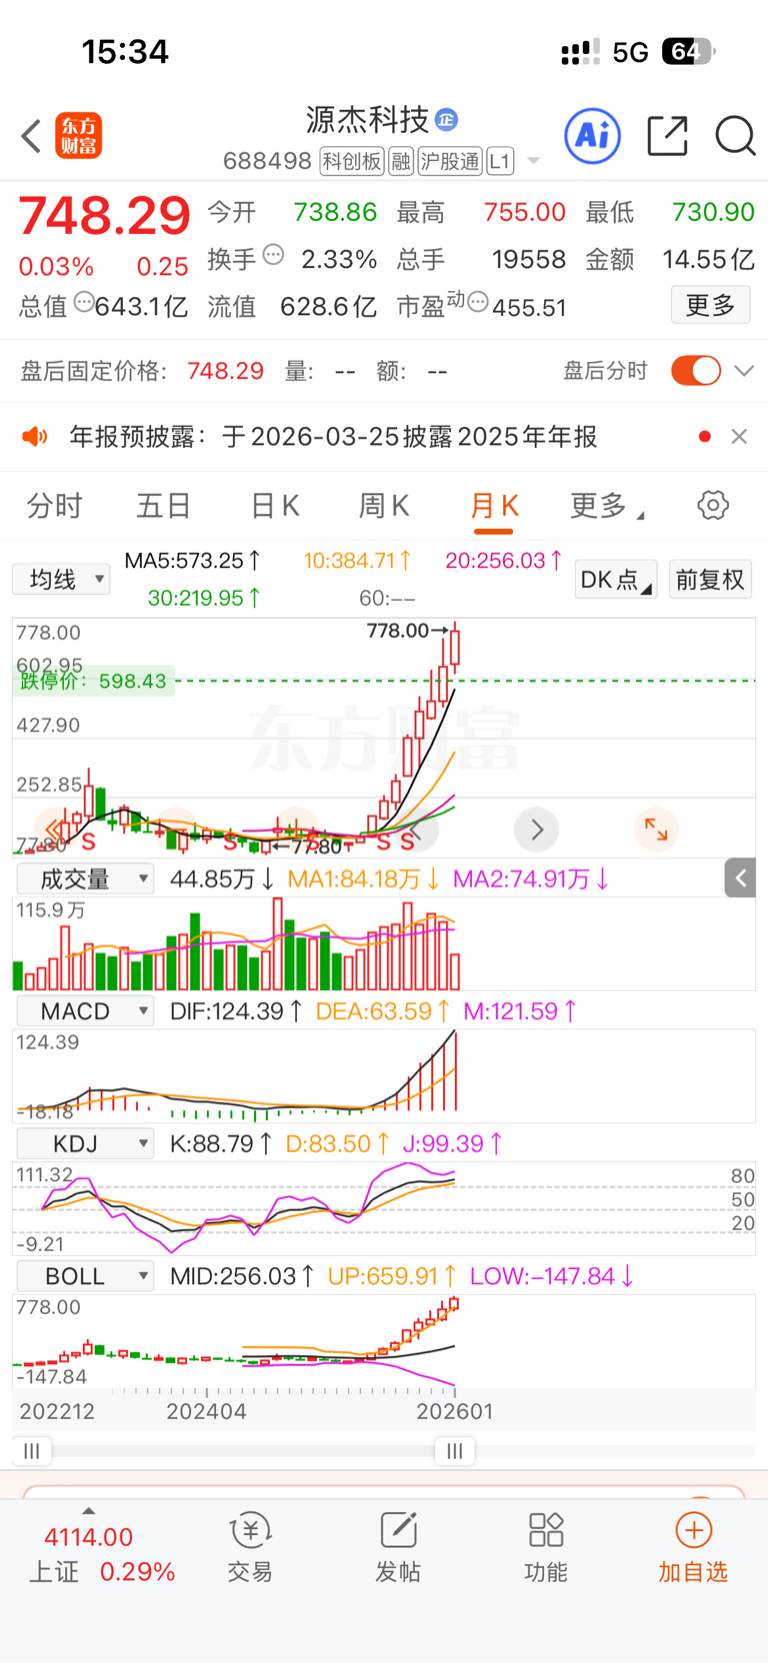Switch to 周K tab

(x=384, y=506)
